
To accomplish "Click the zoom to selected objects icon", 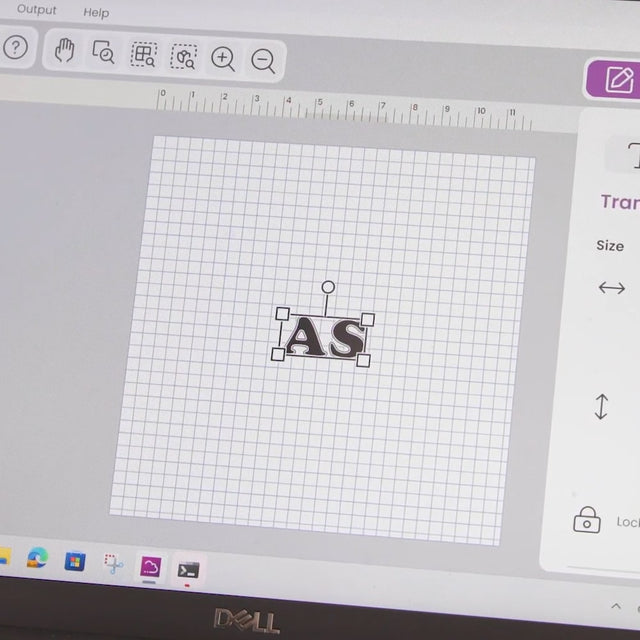I will (x=183, y=57).
